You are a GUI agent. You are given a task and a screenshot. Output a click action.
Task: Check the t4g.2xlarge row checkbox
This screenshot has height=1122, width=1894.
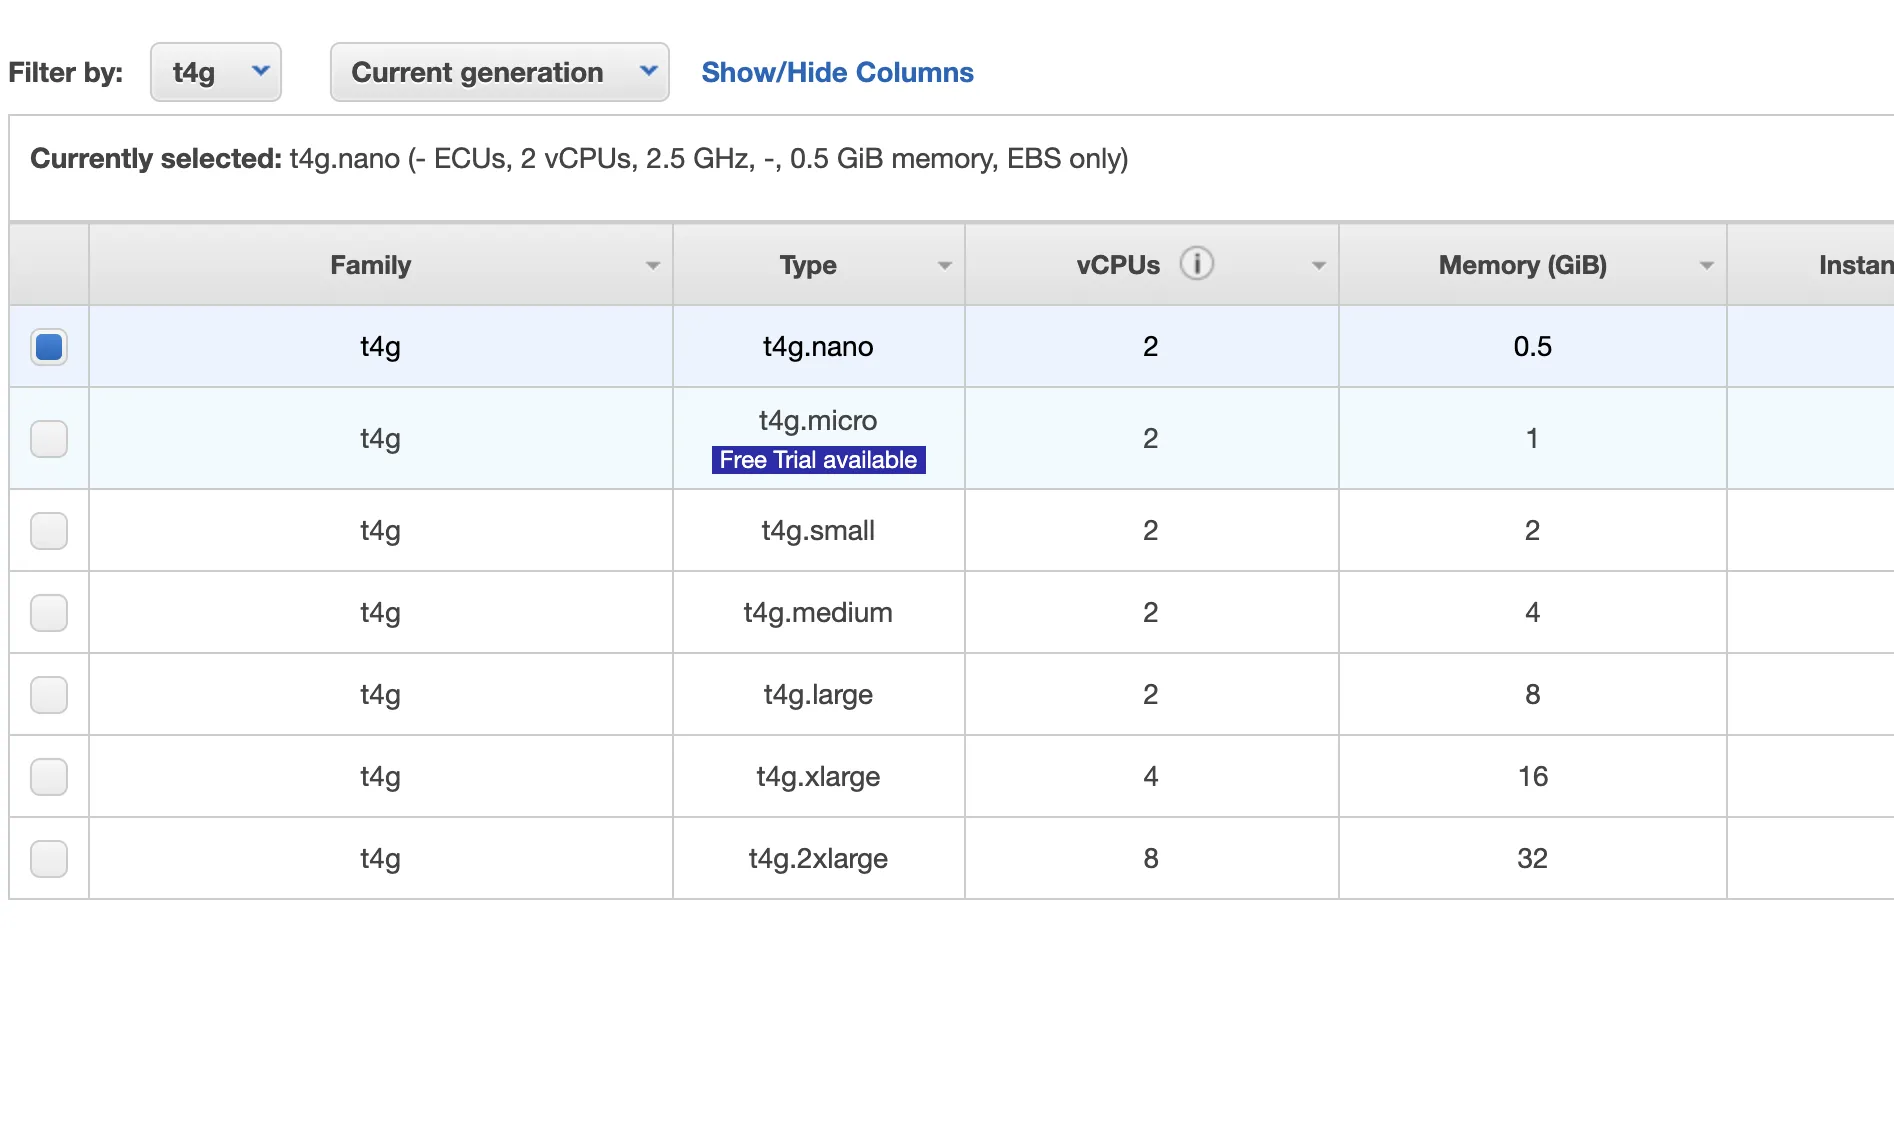(x=49, y=859)
